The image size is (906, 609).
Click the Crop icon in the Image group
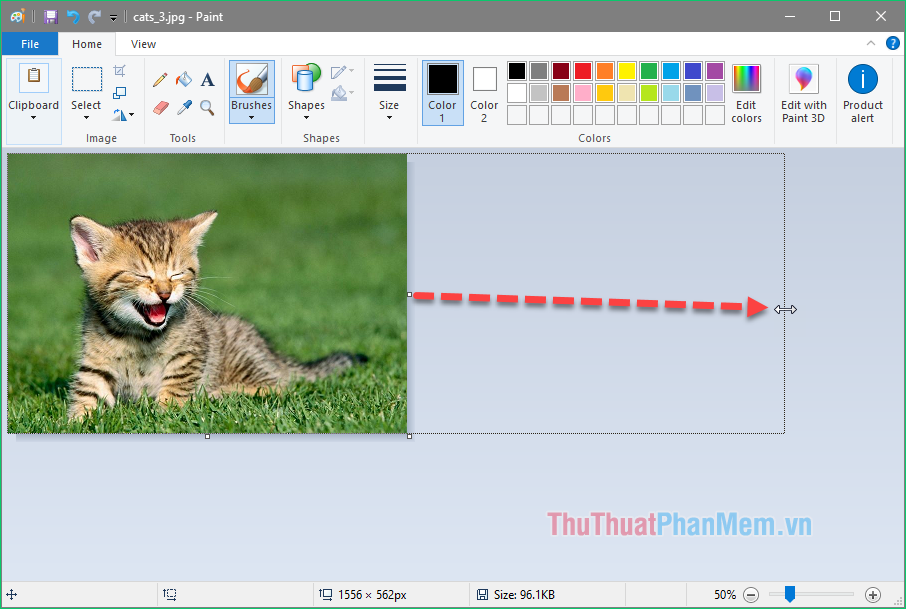pyautogui.click(x=121, y=69)
